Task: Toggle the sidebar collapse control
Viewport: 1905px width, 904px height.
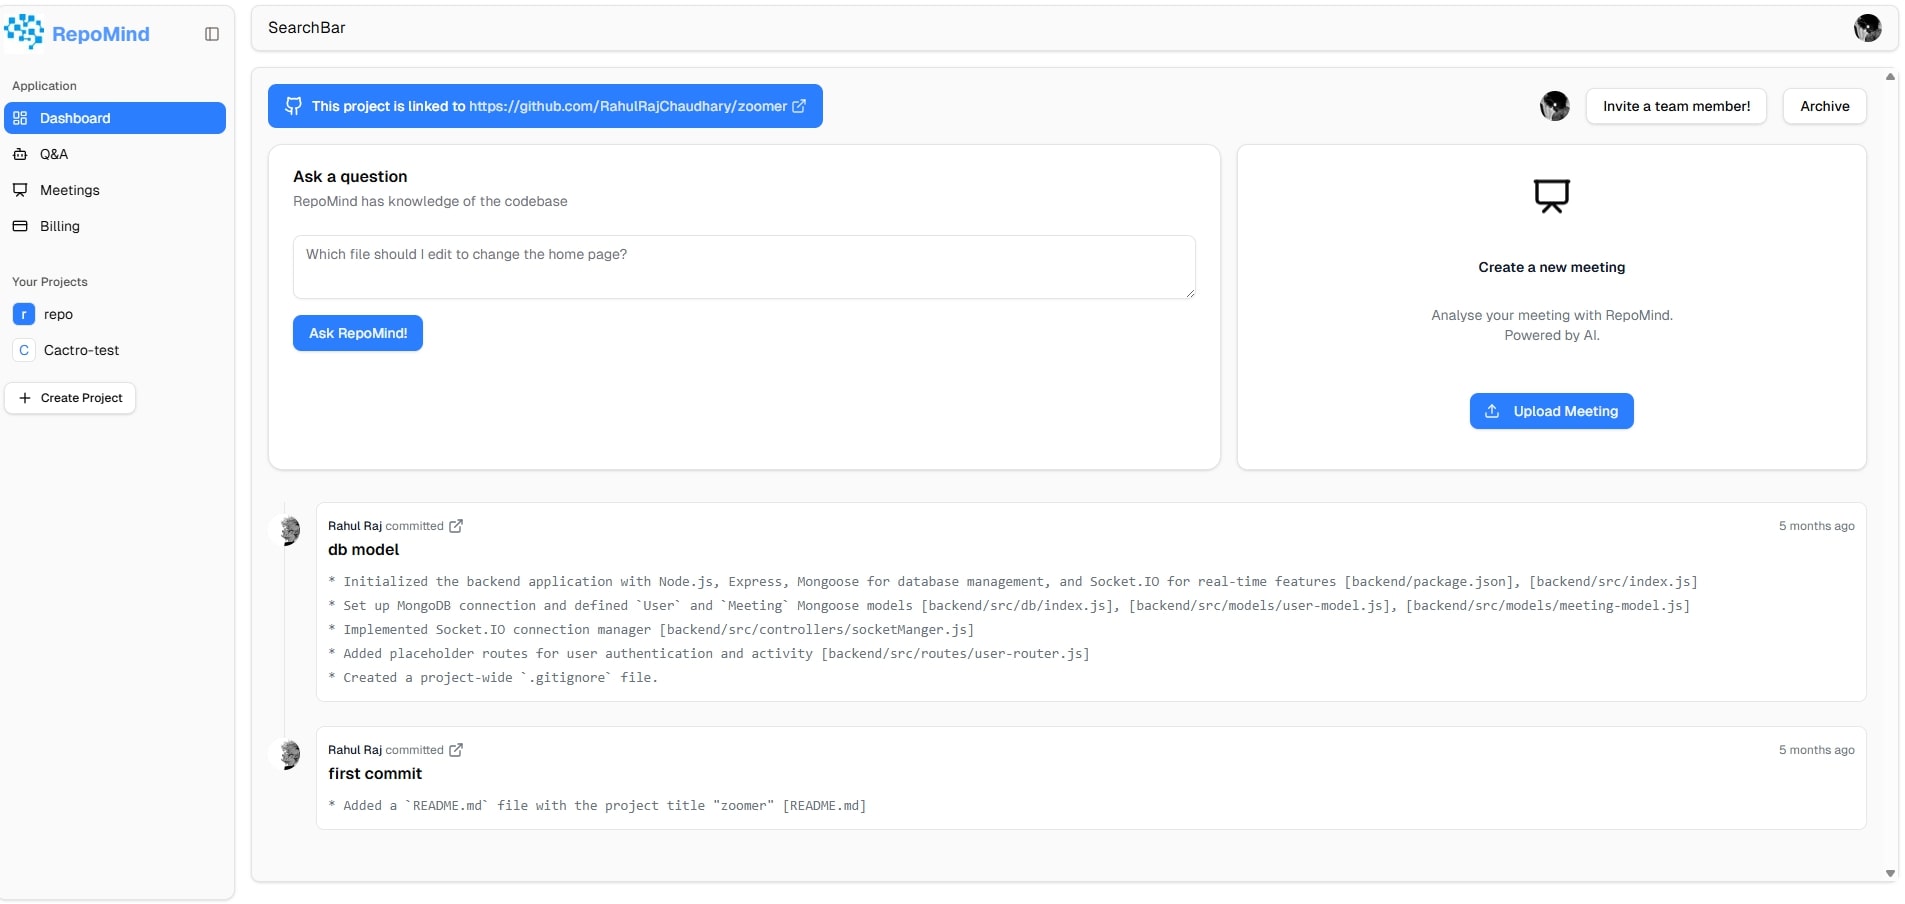Action: pyautogui.click(x=211, y=33)
